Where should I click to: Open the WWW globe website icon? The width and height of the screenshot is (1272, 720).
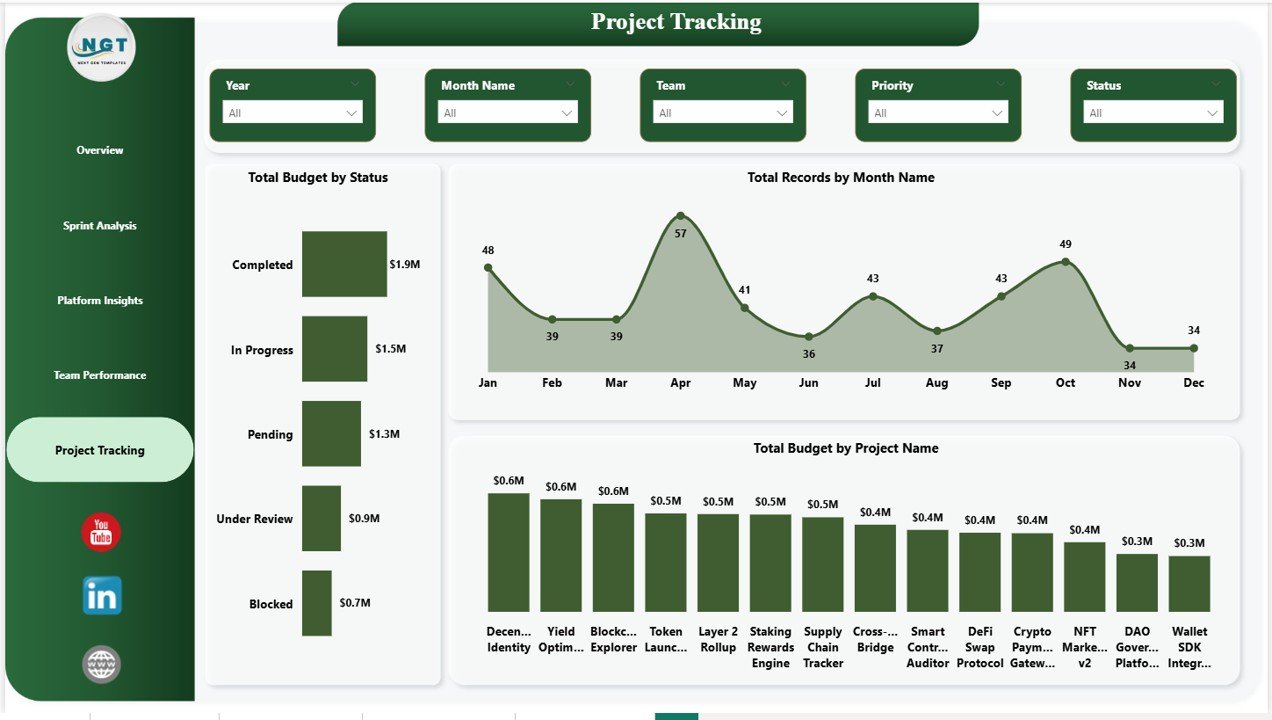(100, 662)
